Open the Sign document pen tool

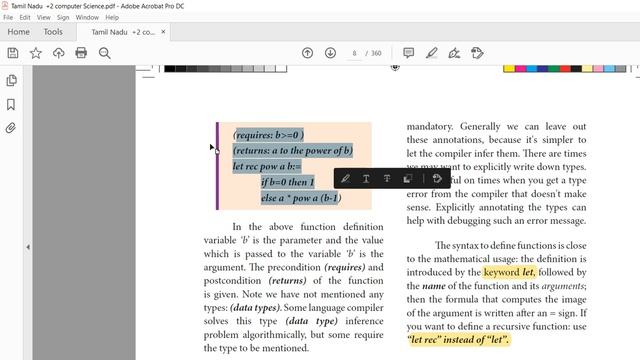point(454,53)
